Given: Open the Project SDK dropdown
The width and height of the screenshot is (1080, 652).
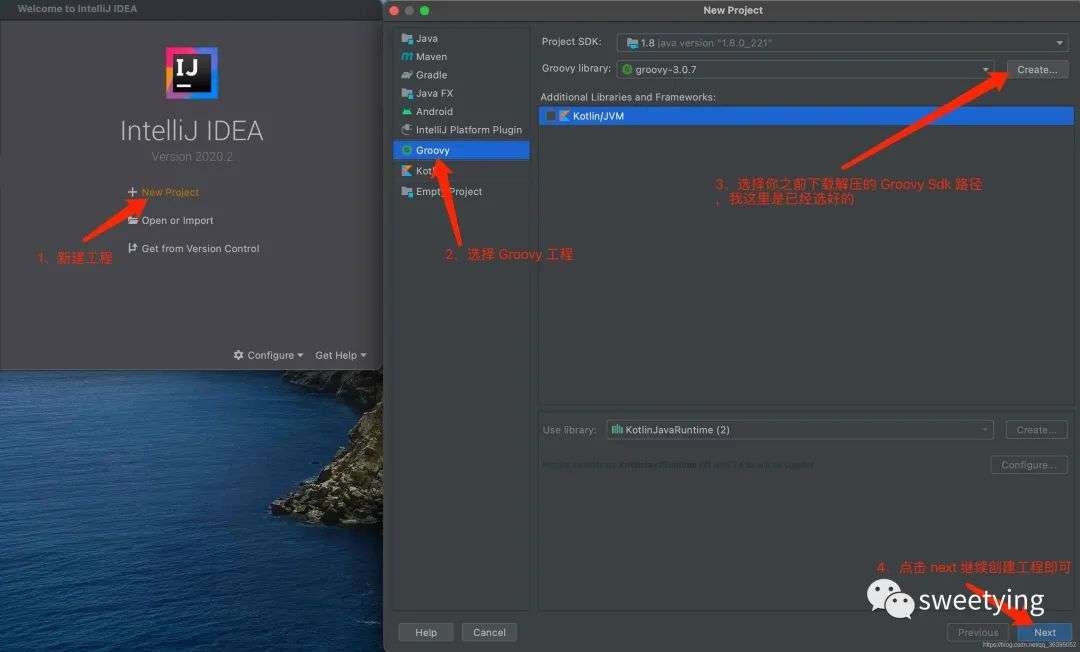Looking at the screenshot, I should coord(842,43).
